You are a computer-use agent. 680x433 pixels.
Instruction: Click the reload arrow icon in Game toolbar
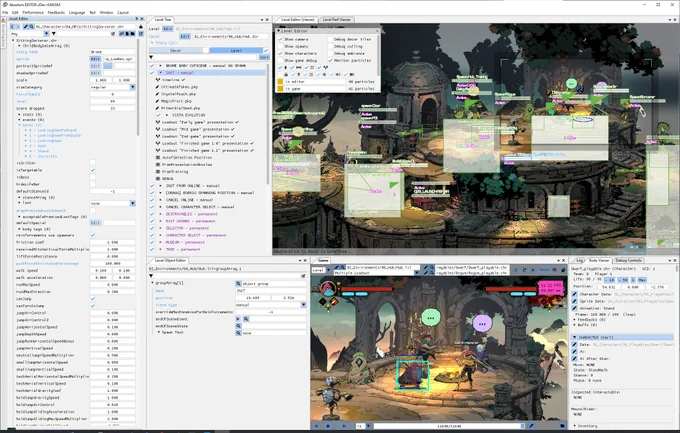(x=525, y=270)
